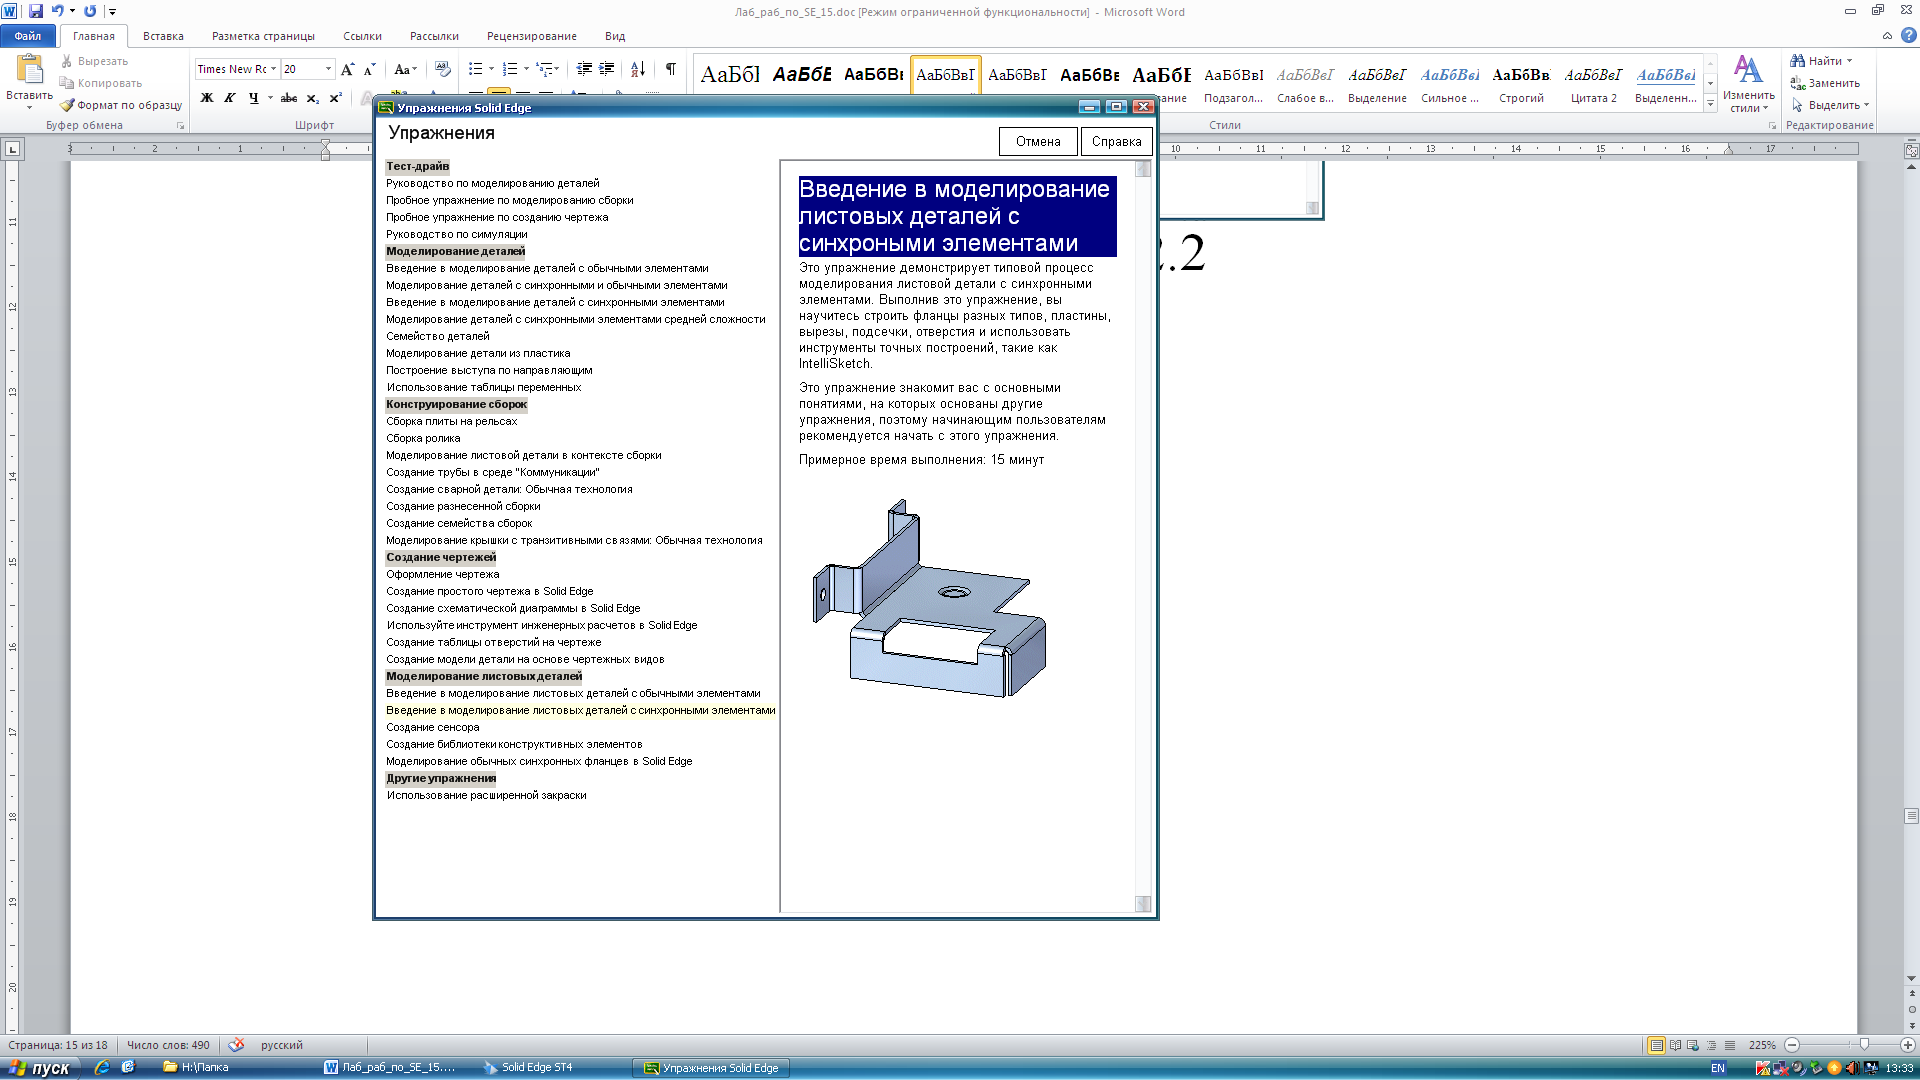Open exercise 'Создание сенсора'
Screen dimensions: 1920x1080
point(433,727)
